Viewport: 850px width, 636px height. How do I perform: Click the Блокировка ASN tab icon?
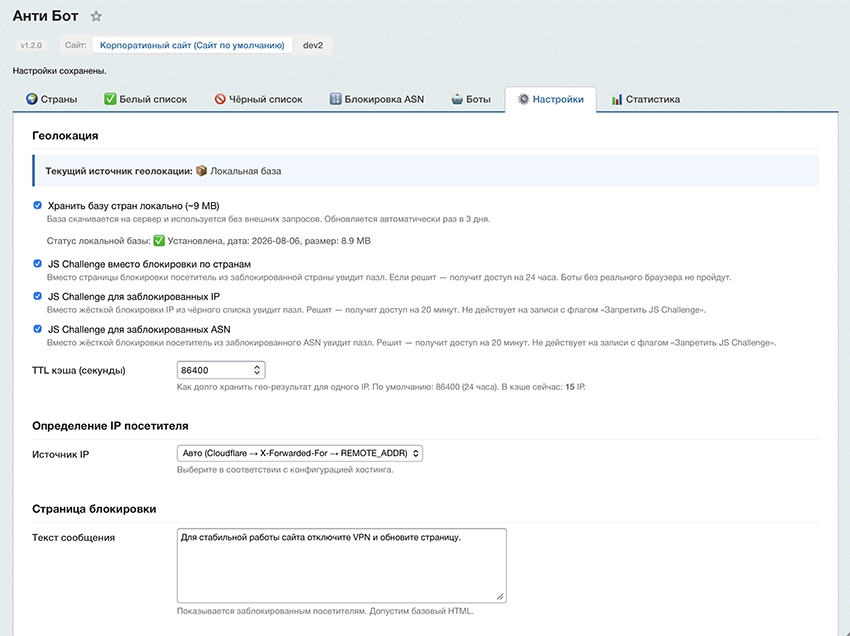coord(336,99)
